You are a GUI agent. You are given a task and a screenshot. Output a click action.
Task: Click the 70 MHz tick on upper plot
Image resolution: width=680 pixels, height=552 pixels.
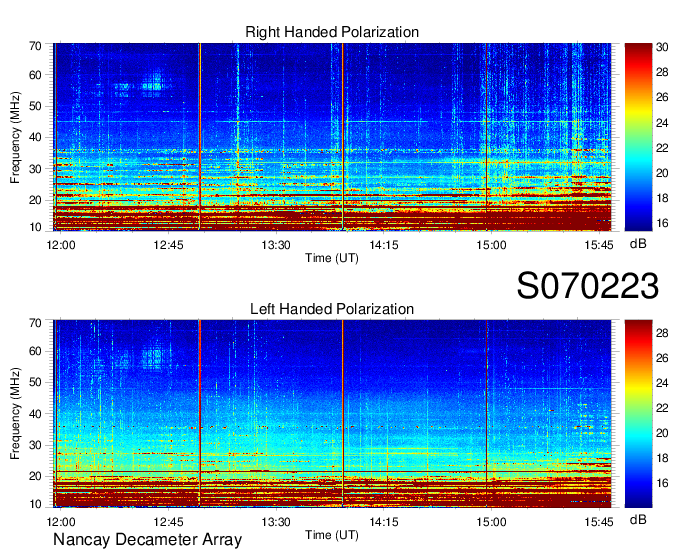tap(35, 46)
